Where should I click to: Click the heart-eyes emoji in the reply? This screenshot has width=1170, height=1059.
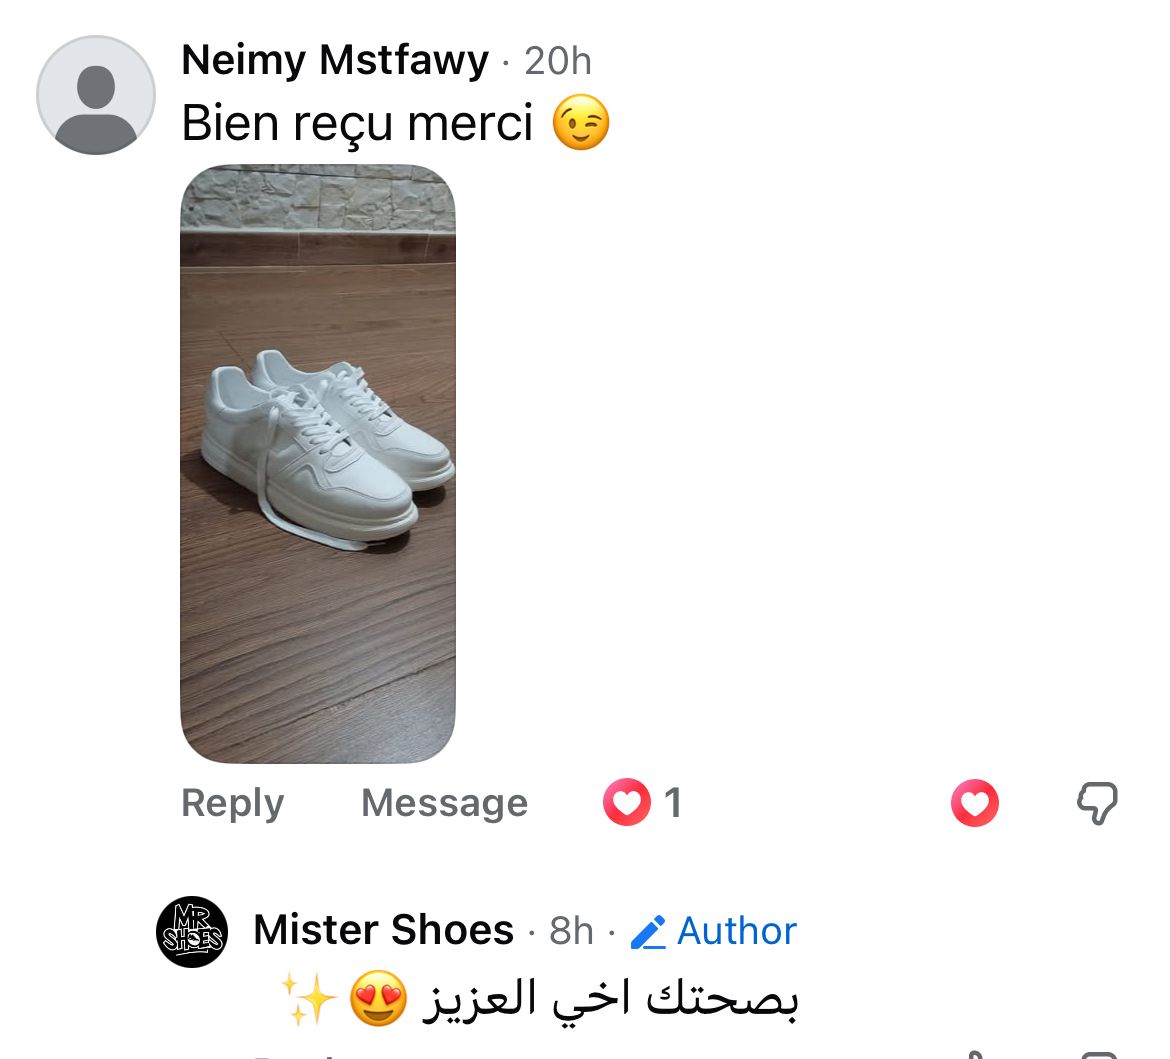(377, 999)
